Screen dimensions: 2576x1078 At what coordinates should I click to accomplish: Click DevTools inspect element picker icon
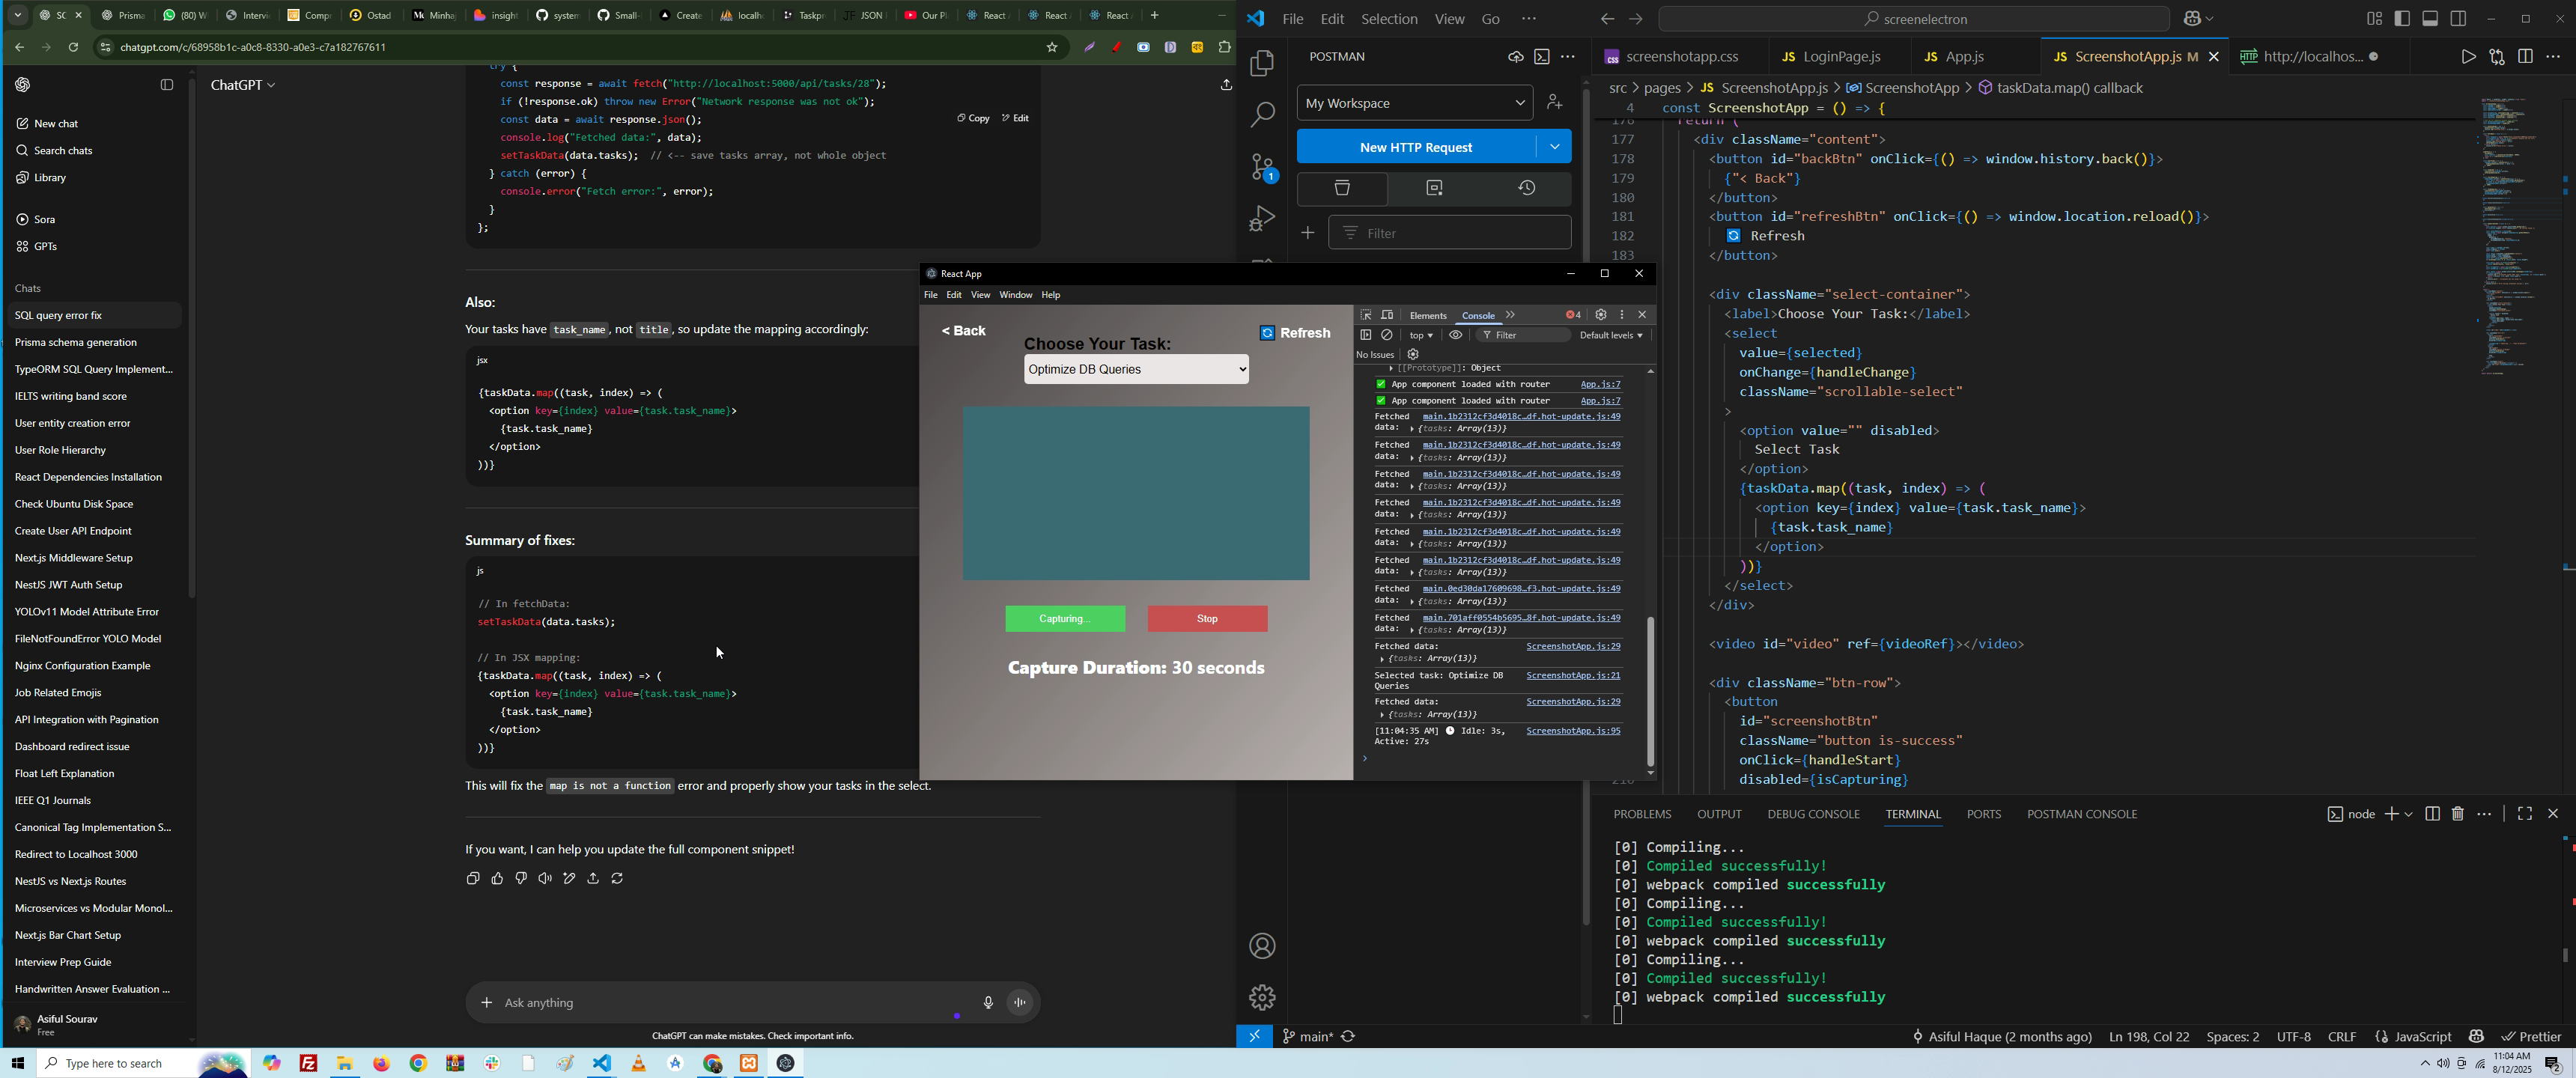(1366, 315)
